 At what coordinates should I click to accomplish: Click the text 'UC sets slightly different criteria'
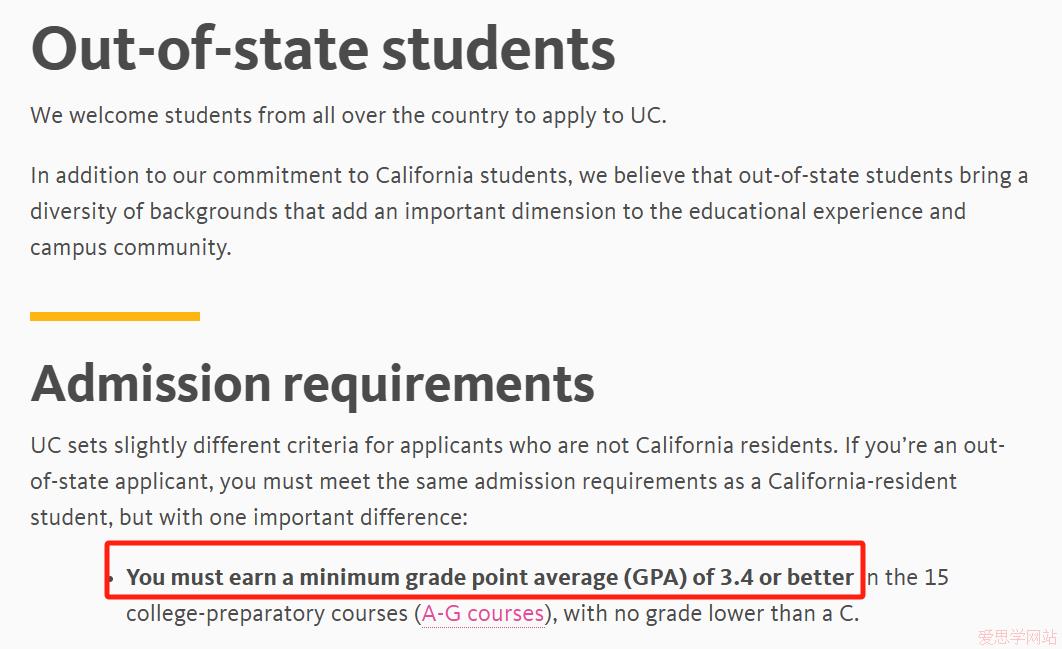(196, 446)
